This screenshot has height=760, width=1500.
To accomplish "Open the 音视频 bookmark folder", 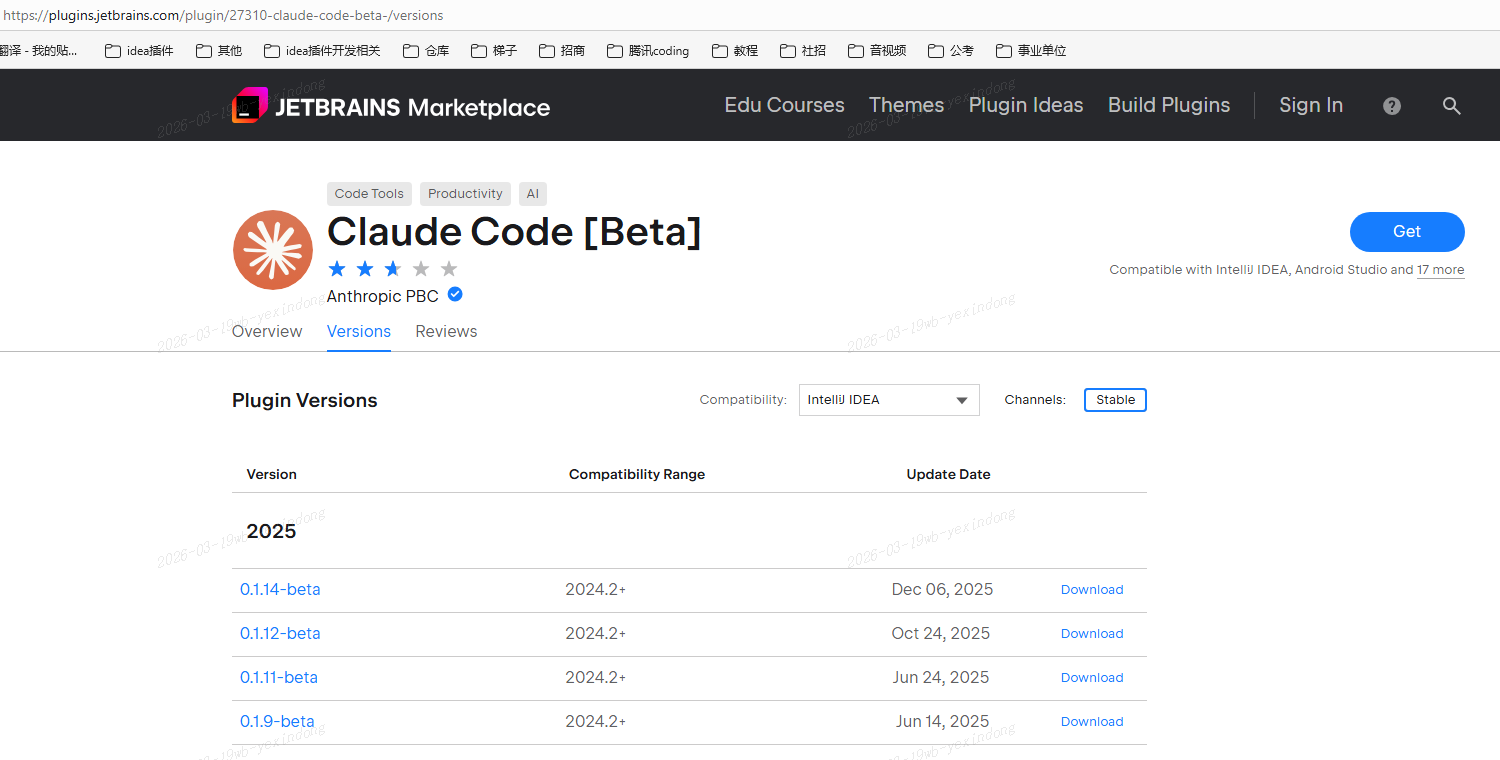I will 877,50.
